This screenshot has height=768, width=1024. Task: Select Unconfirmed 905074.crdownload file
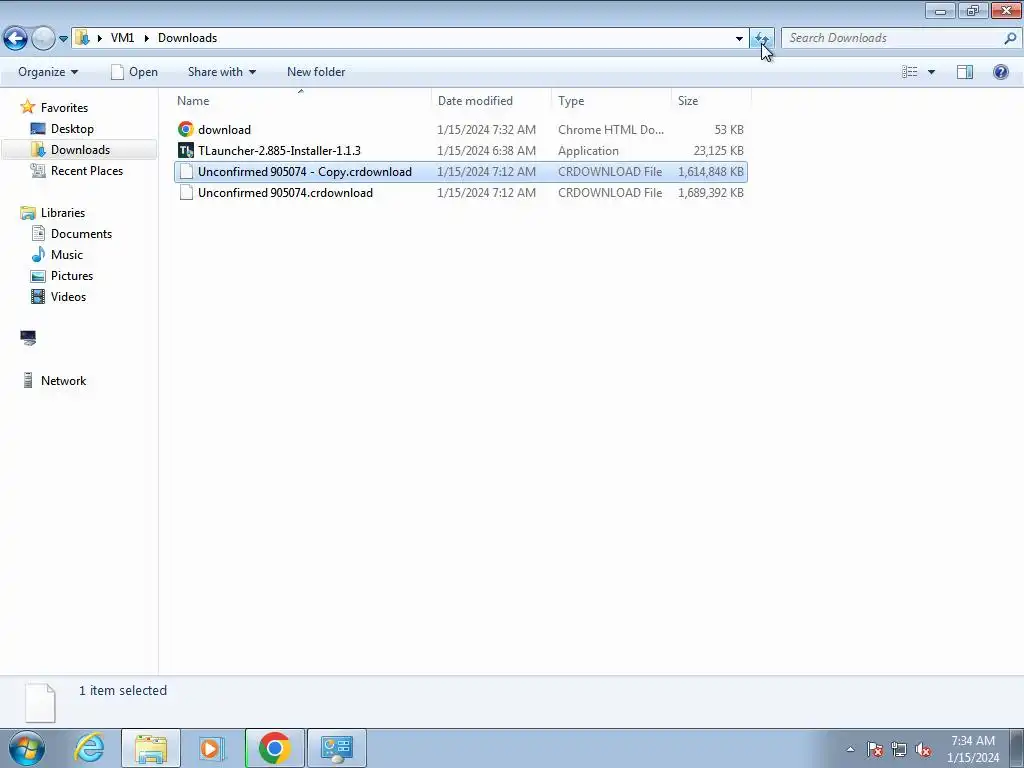click(x=460, y=193)
